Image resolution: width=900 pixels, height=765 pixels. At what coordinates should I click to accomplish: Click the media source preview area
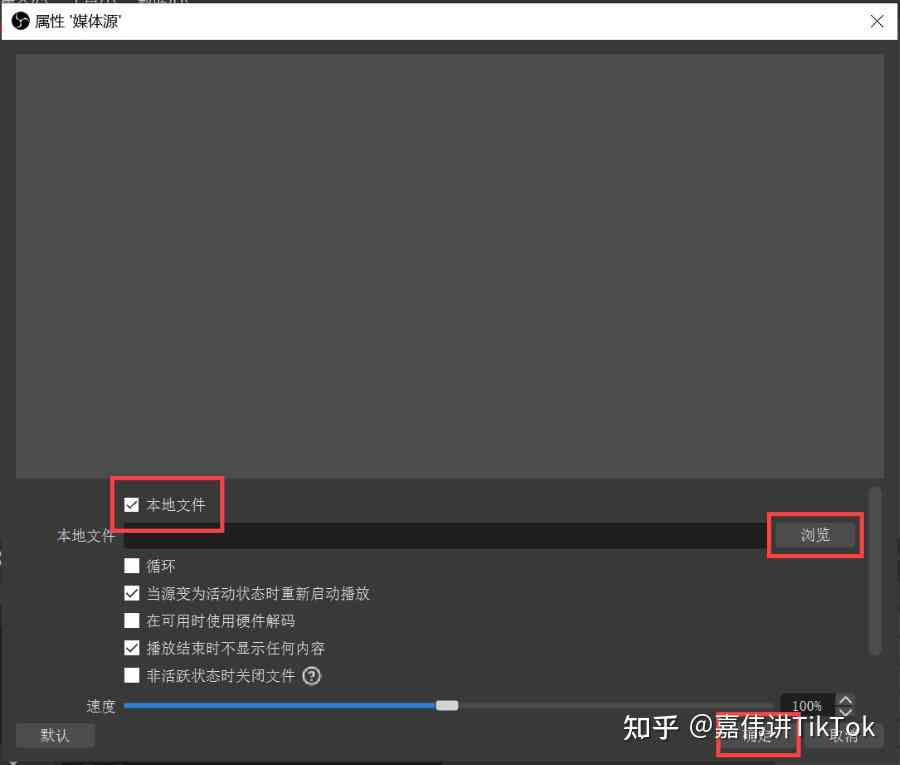point(449,266)
